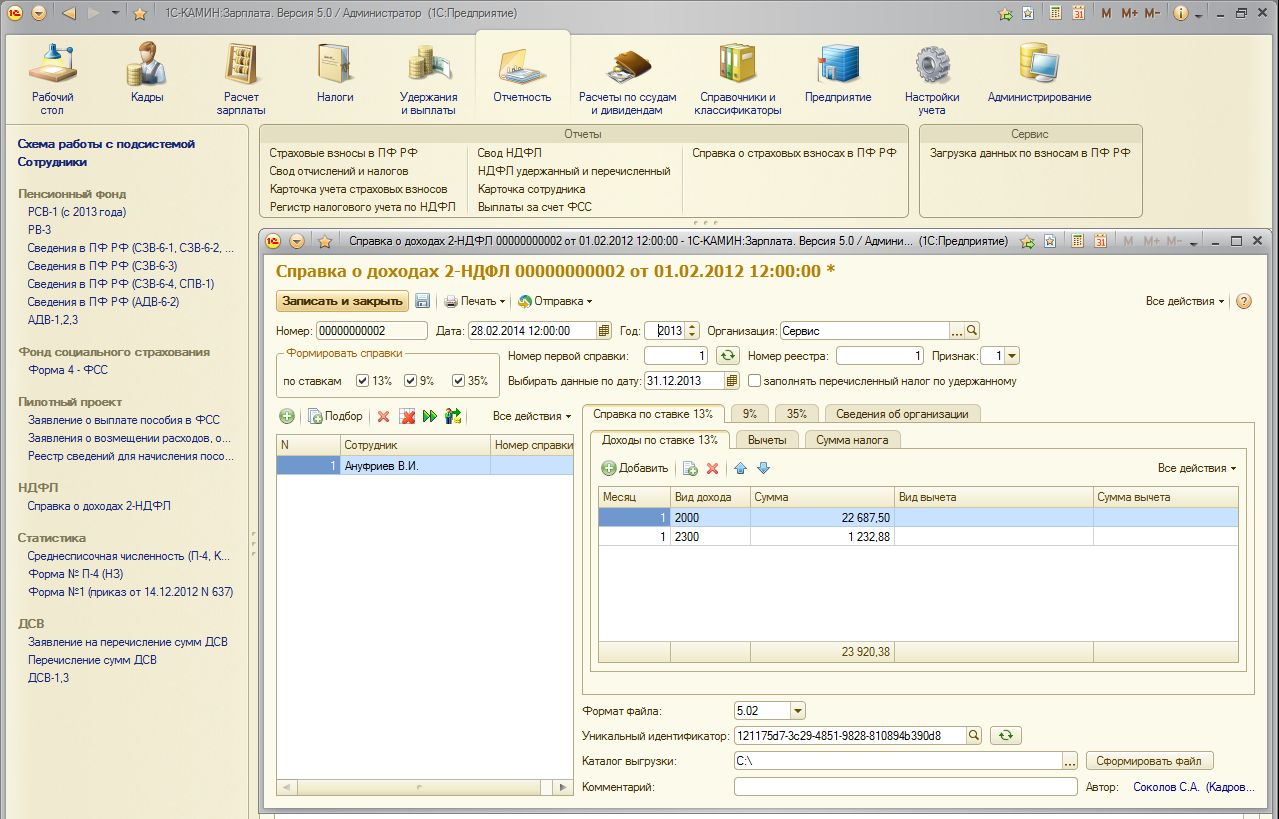The width and height of the screenshot is (1279, 819).
Task: Open the Сумма налога tab
Action: pyautogui.click(x=852, y=440)
